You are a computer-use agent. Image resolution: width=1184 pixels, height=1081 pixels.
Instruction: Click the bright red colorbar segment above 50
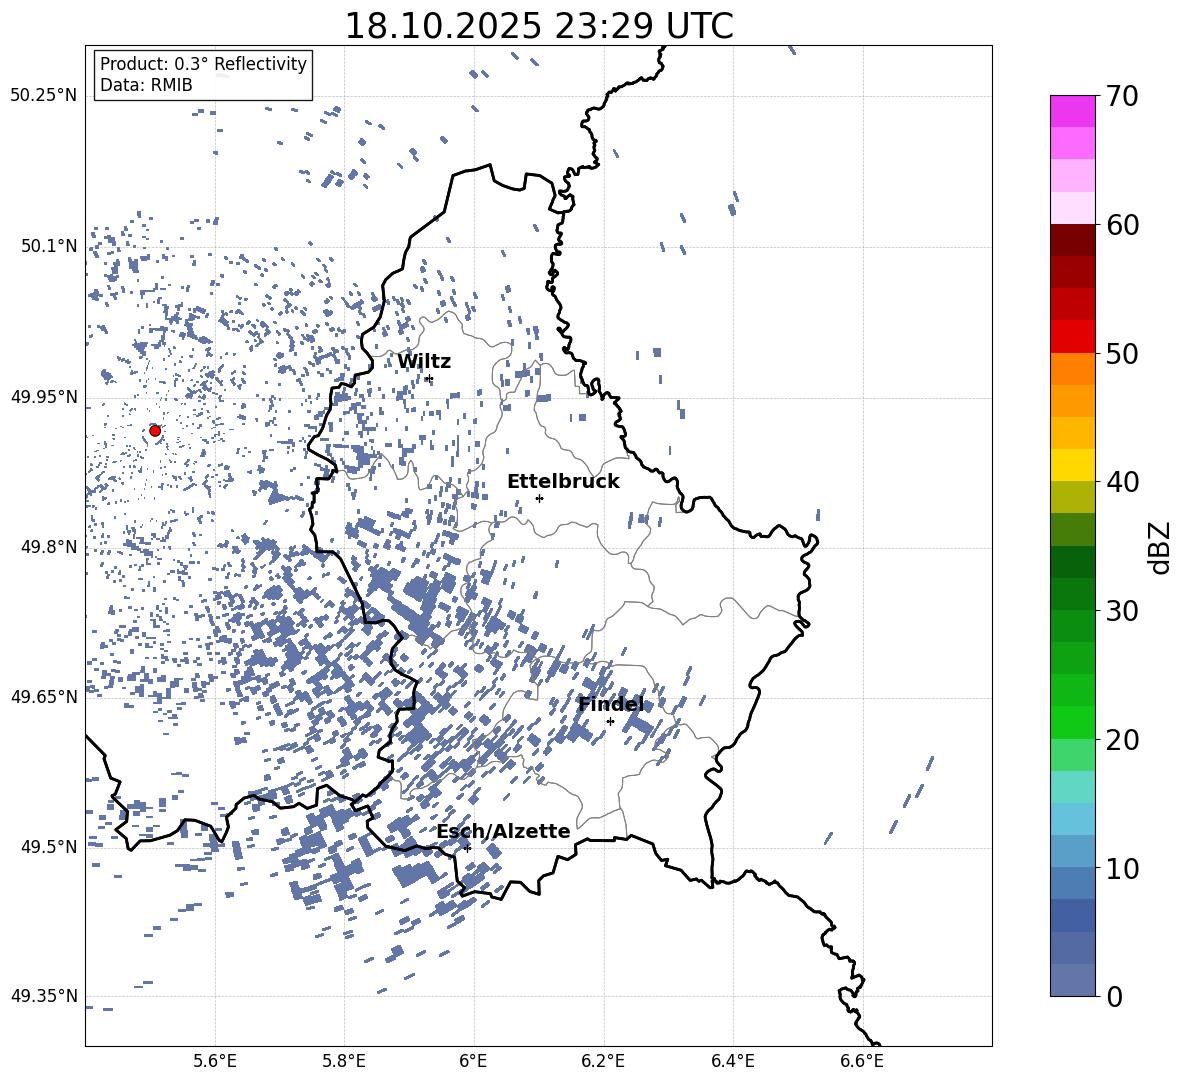coord(1072,337)
